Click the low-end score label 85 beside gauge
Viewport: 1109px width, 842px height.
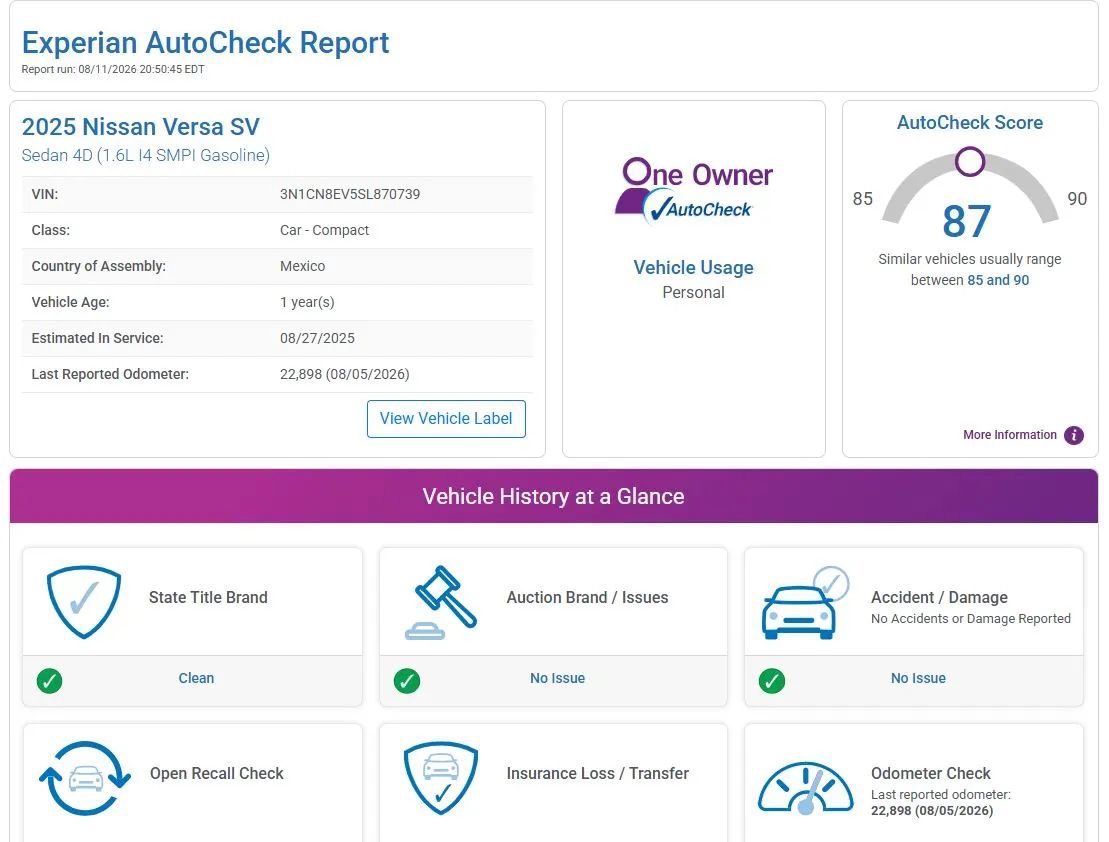pyautogui.click(x=862, y=199)
